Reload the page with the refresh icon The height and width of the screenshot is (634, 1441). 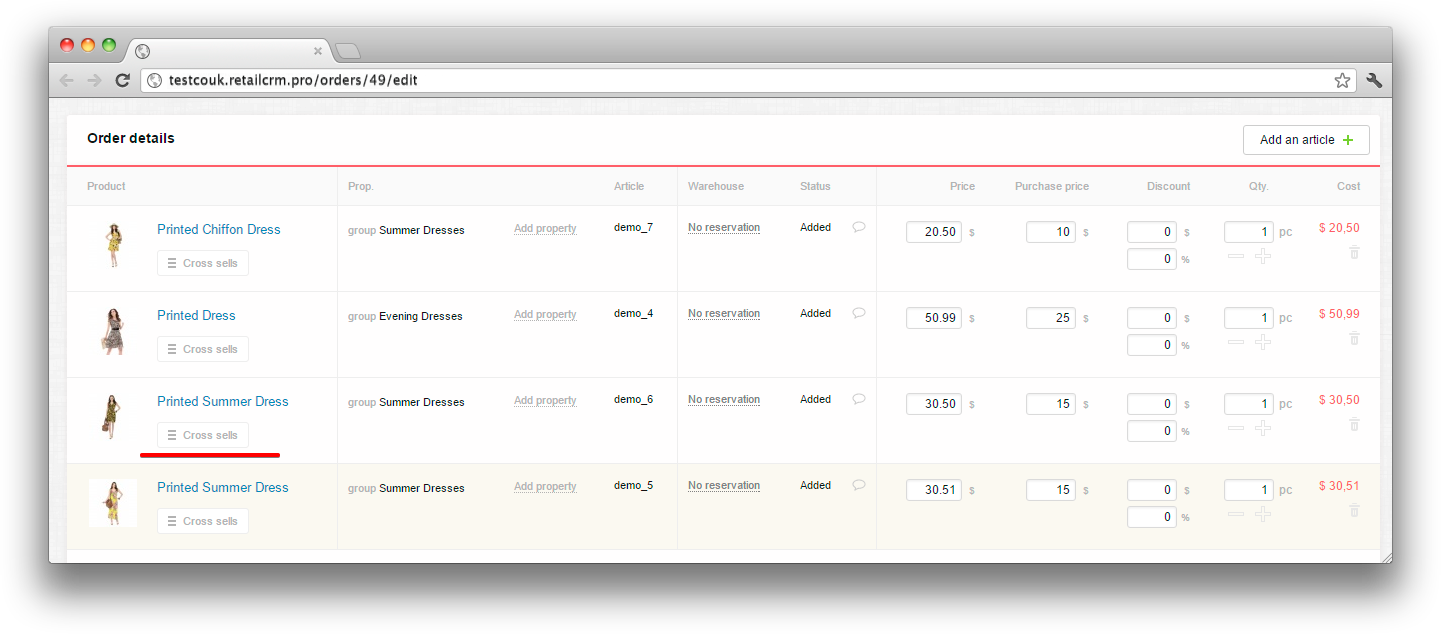[122, 80]
